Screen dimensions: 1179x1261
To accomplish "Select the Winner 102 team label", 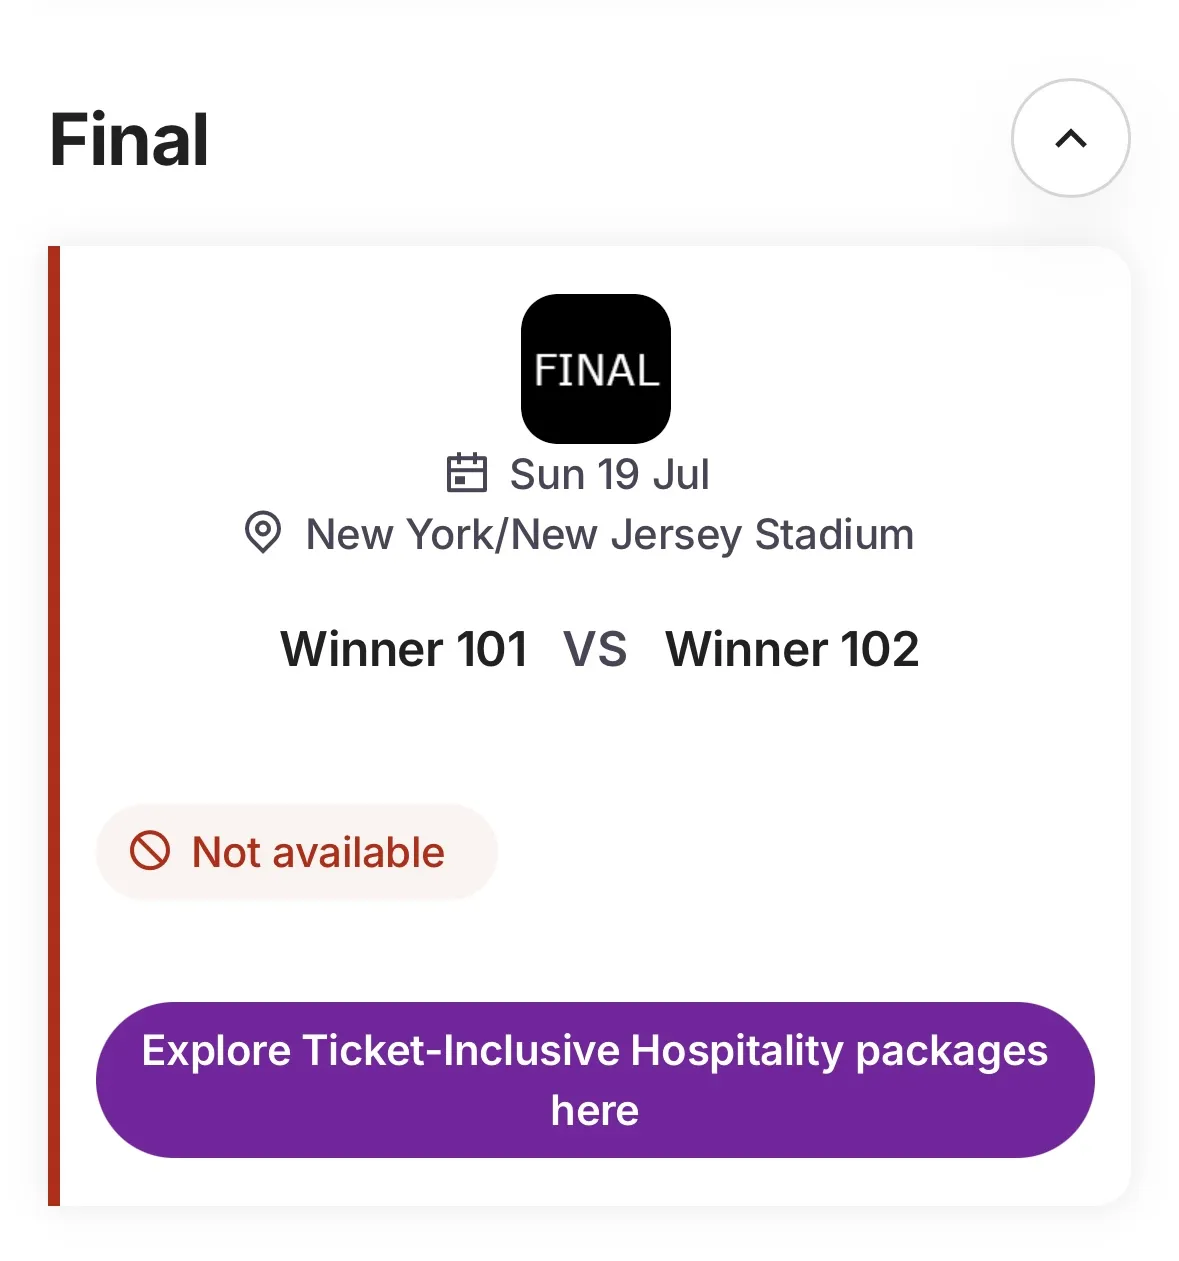I will pyautogui.click(x=792, y=649).
